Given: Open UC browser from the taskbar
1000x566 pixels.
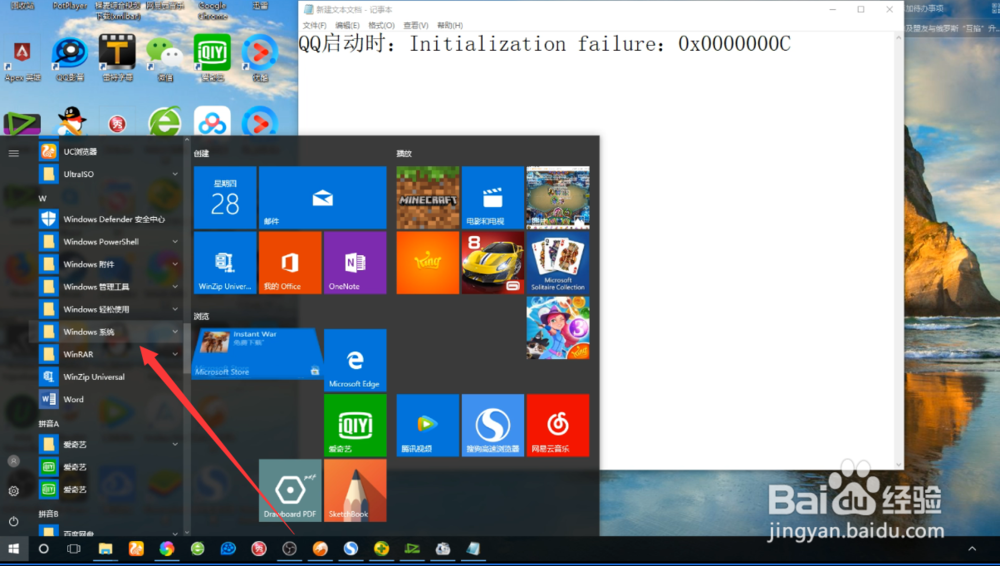Looking at the screenshot, I should [x=136, y=549].
